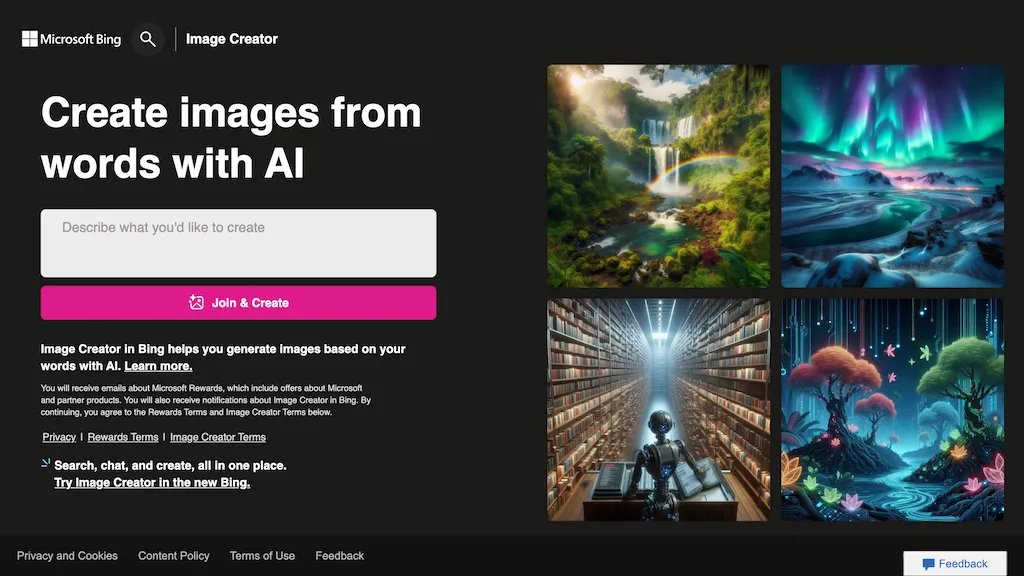The width and height of the screenshot is (1024, 576).
Task: Click the sparkle icon beside Search, chat, and create
Action: click(45, 463)
